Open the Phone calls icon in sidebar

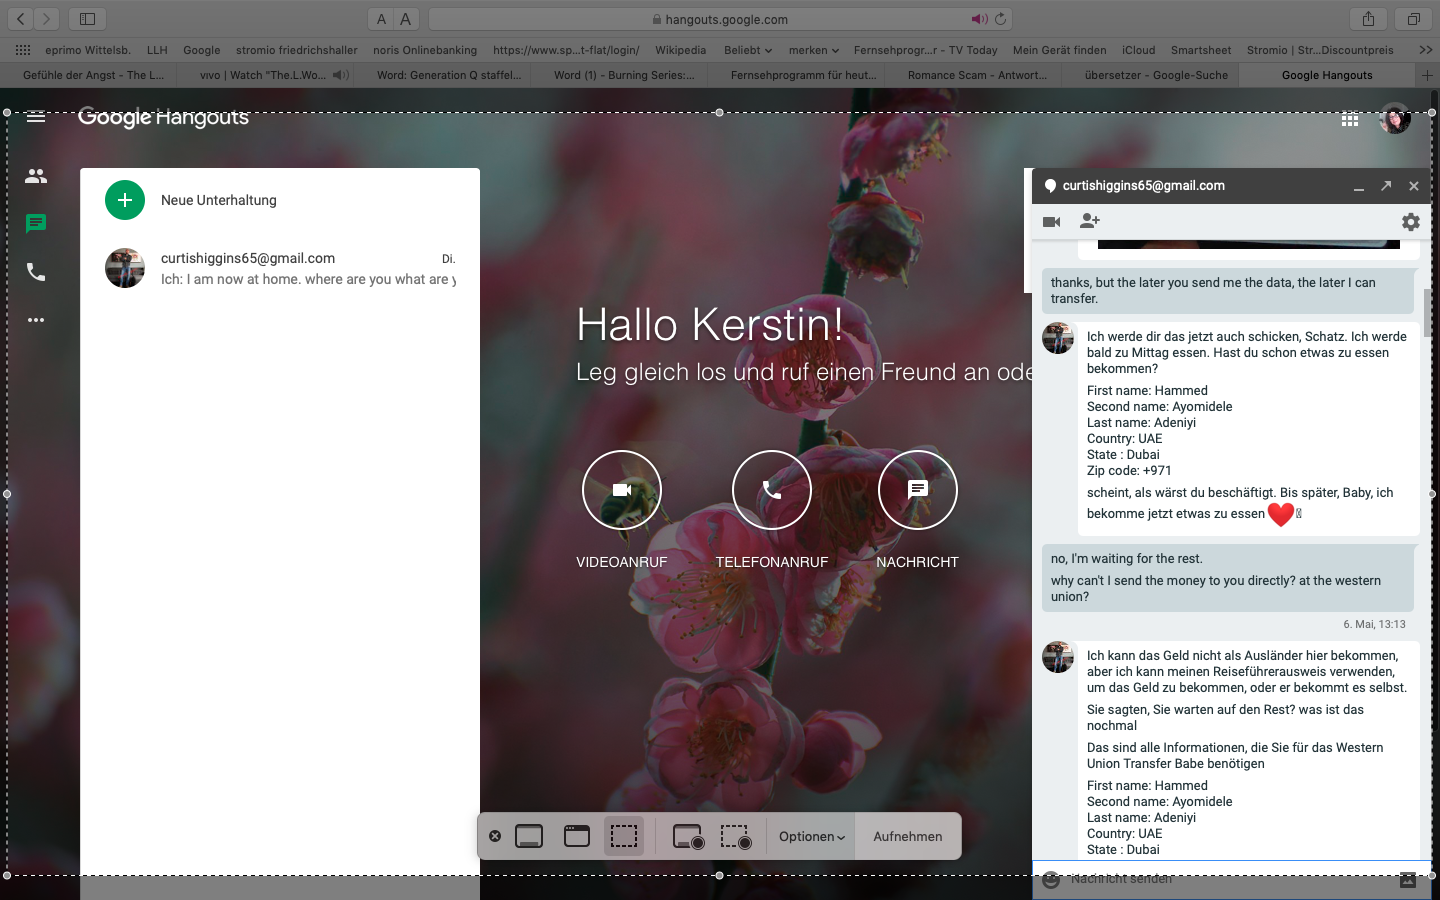[x=36, y=272]
